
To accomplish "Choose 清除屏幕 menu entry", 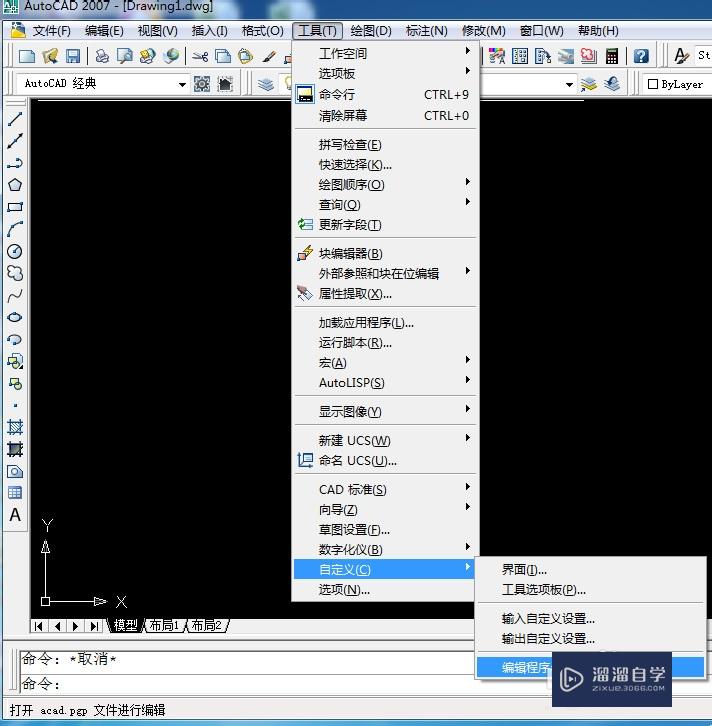I will click(385, 115).
